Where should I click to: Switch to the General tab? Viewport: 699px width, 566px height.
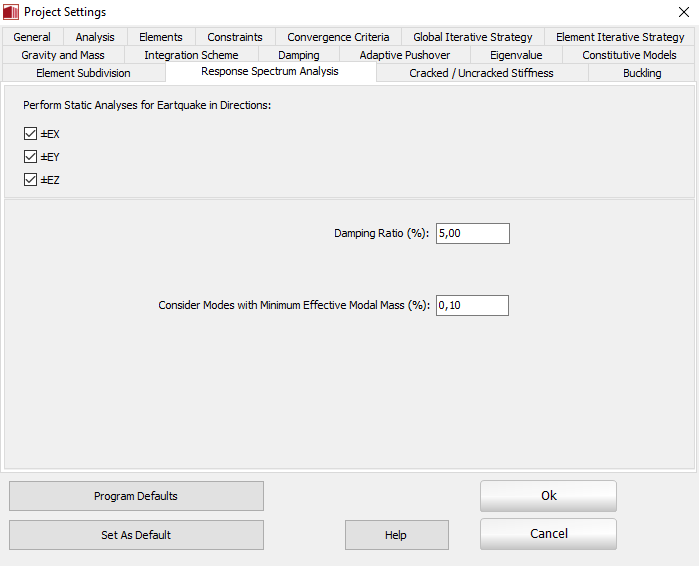(x=32, y=37)
